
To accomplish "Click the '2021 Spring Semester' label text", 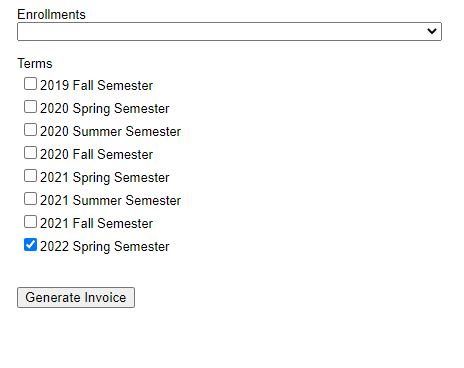I will click(x=105, y=178).
